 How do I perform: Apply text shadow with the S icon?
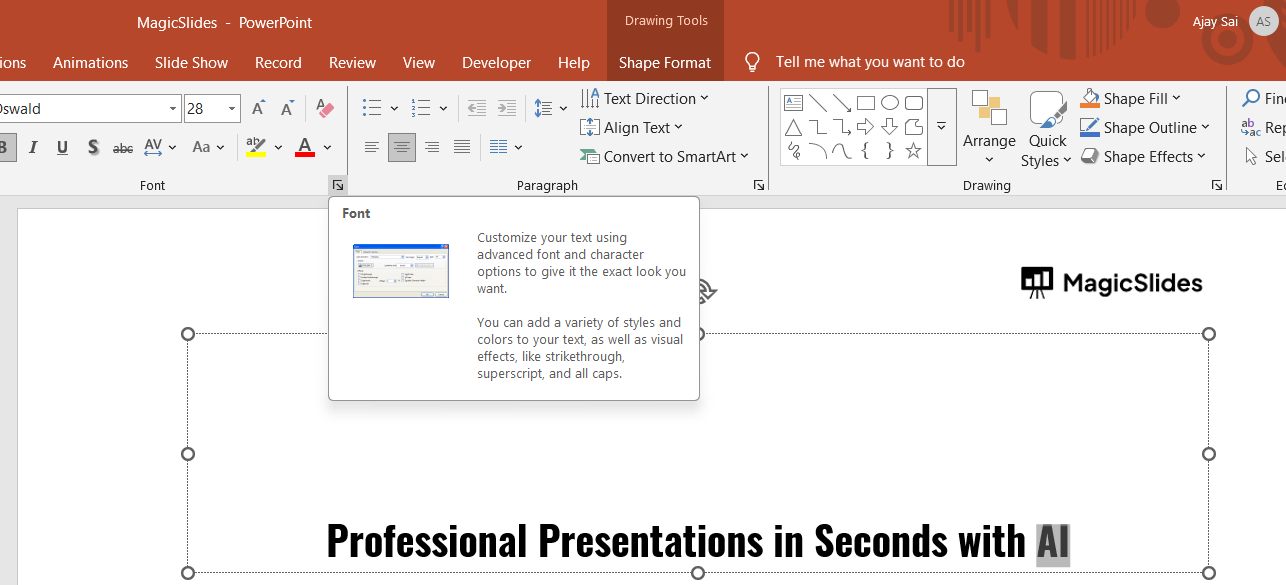point(93,147)
